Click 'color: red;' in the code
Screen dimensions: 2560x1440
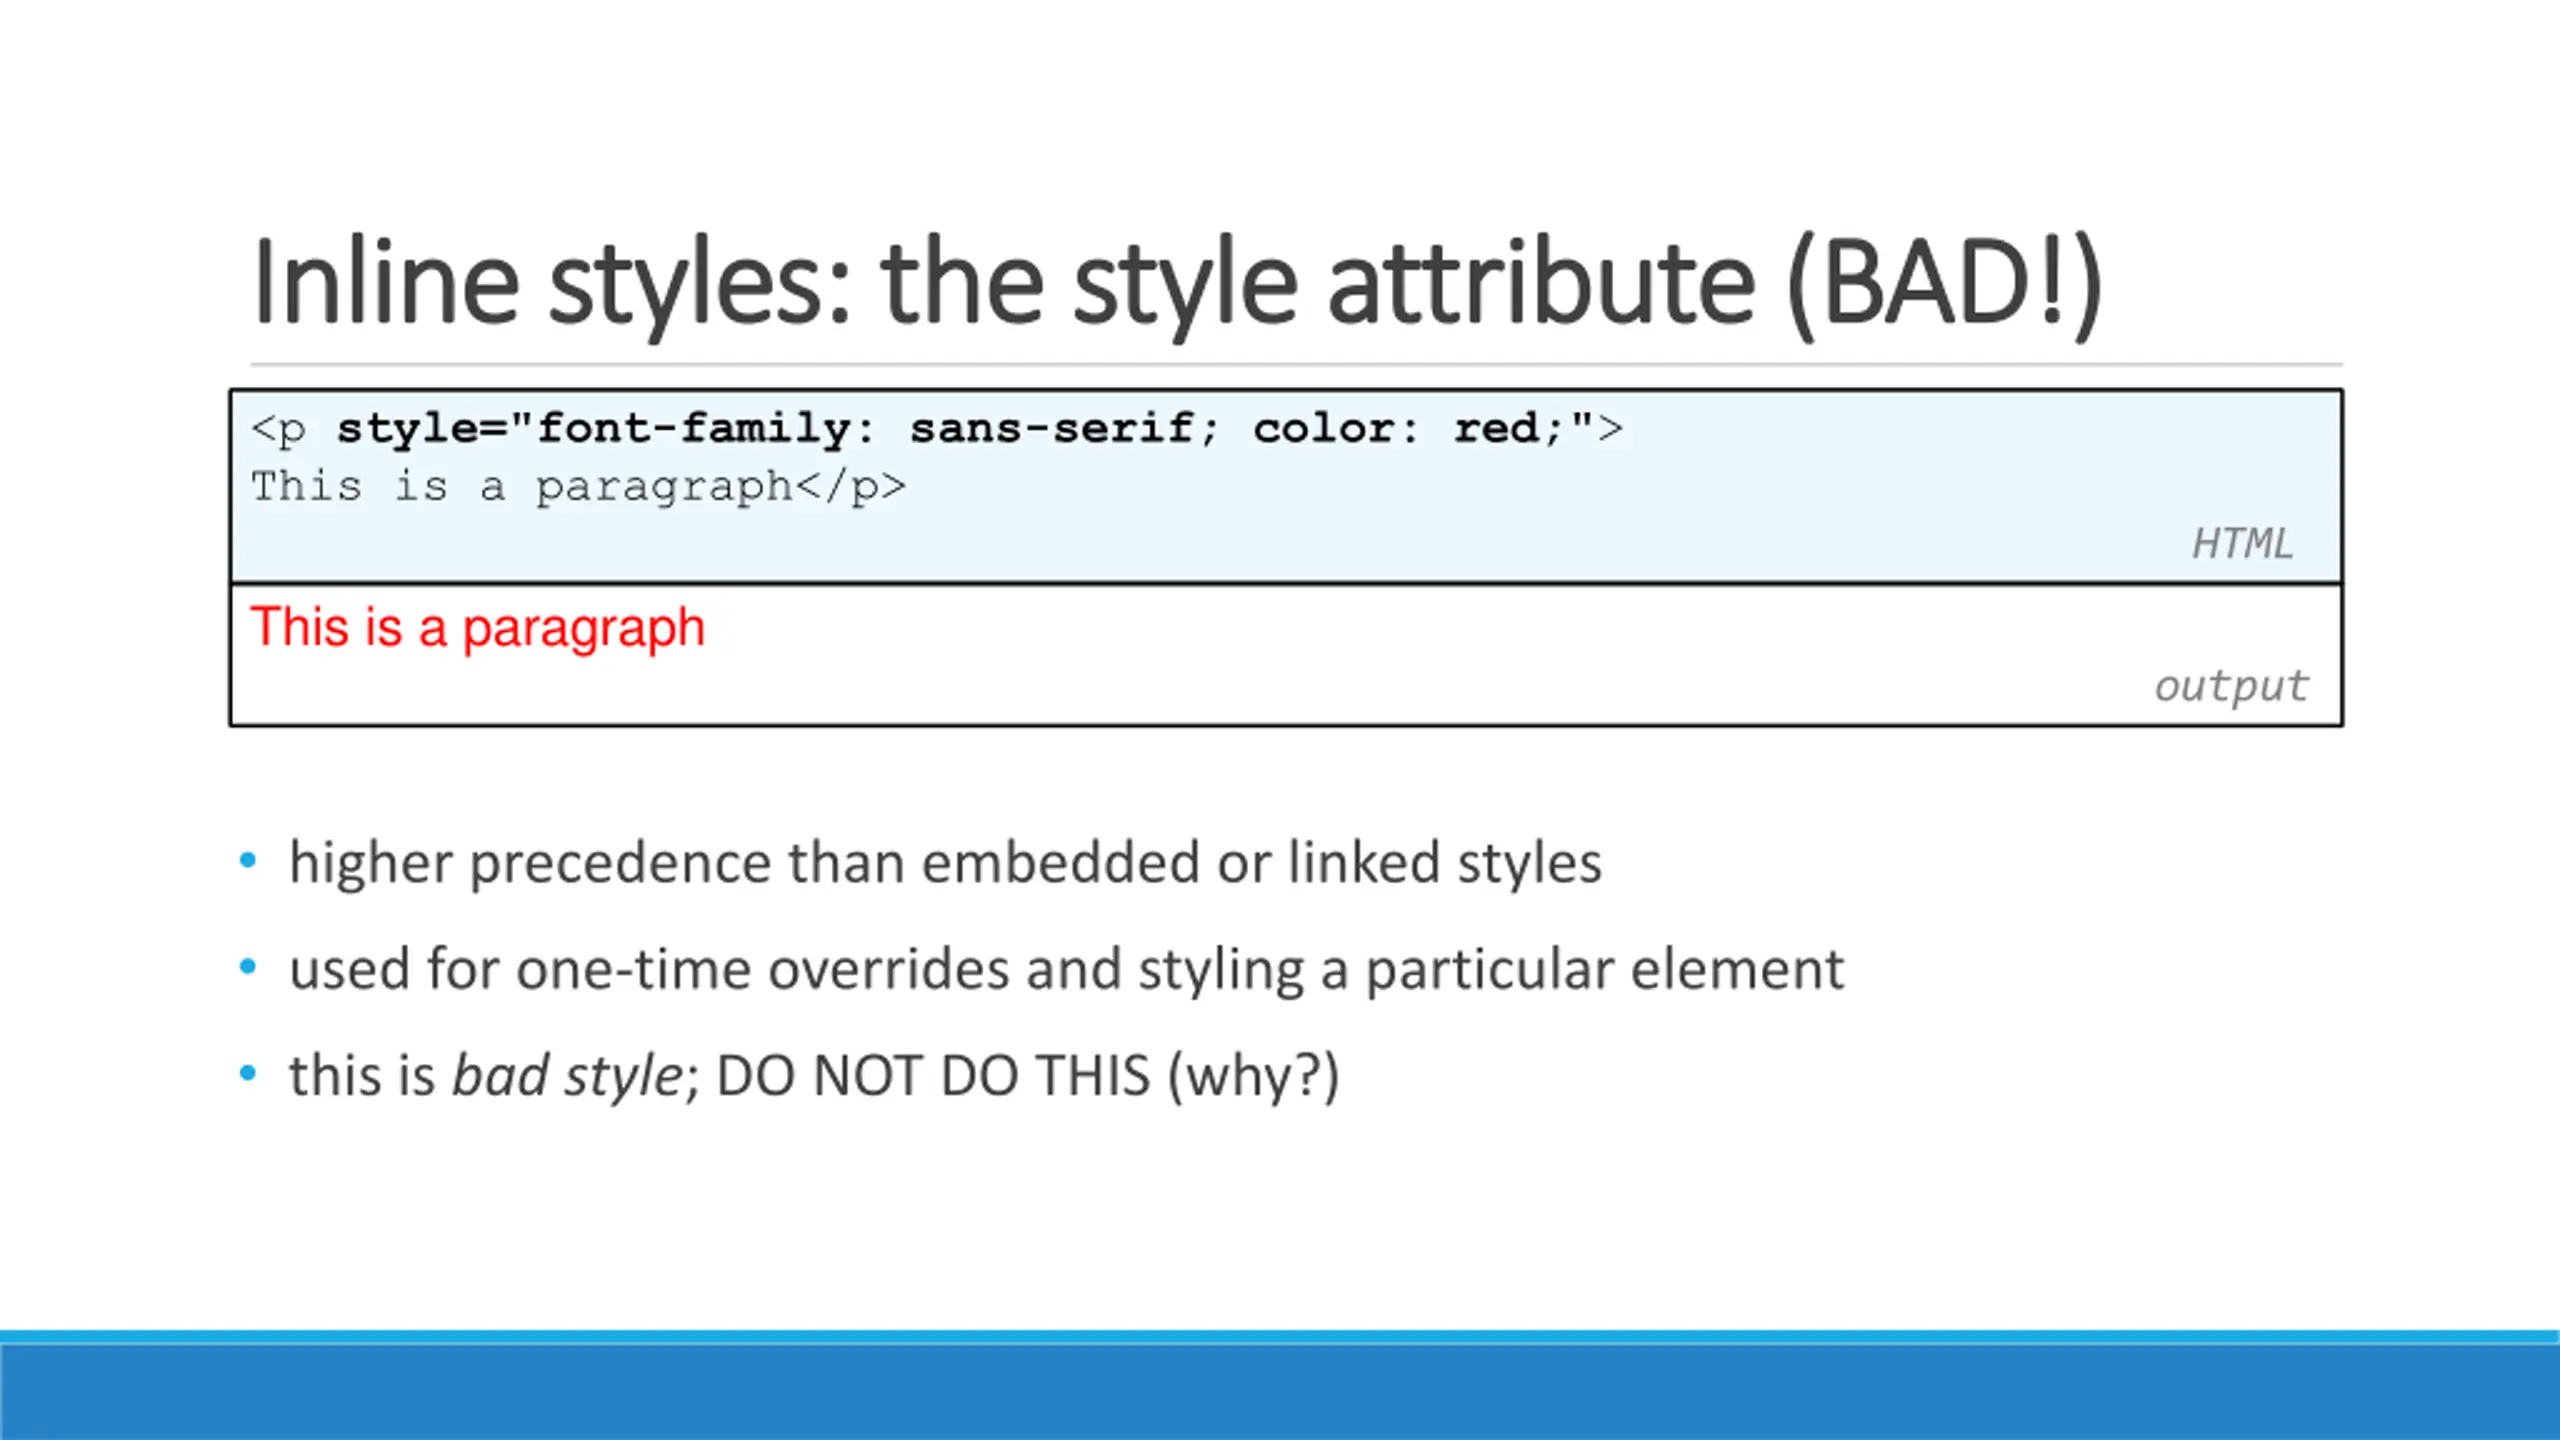1410,429
